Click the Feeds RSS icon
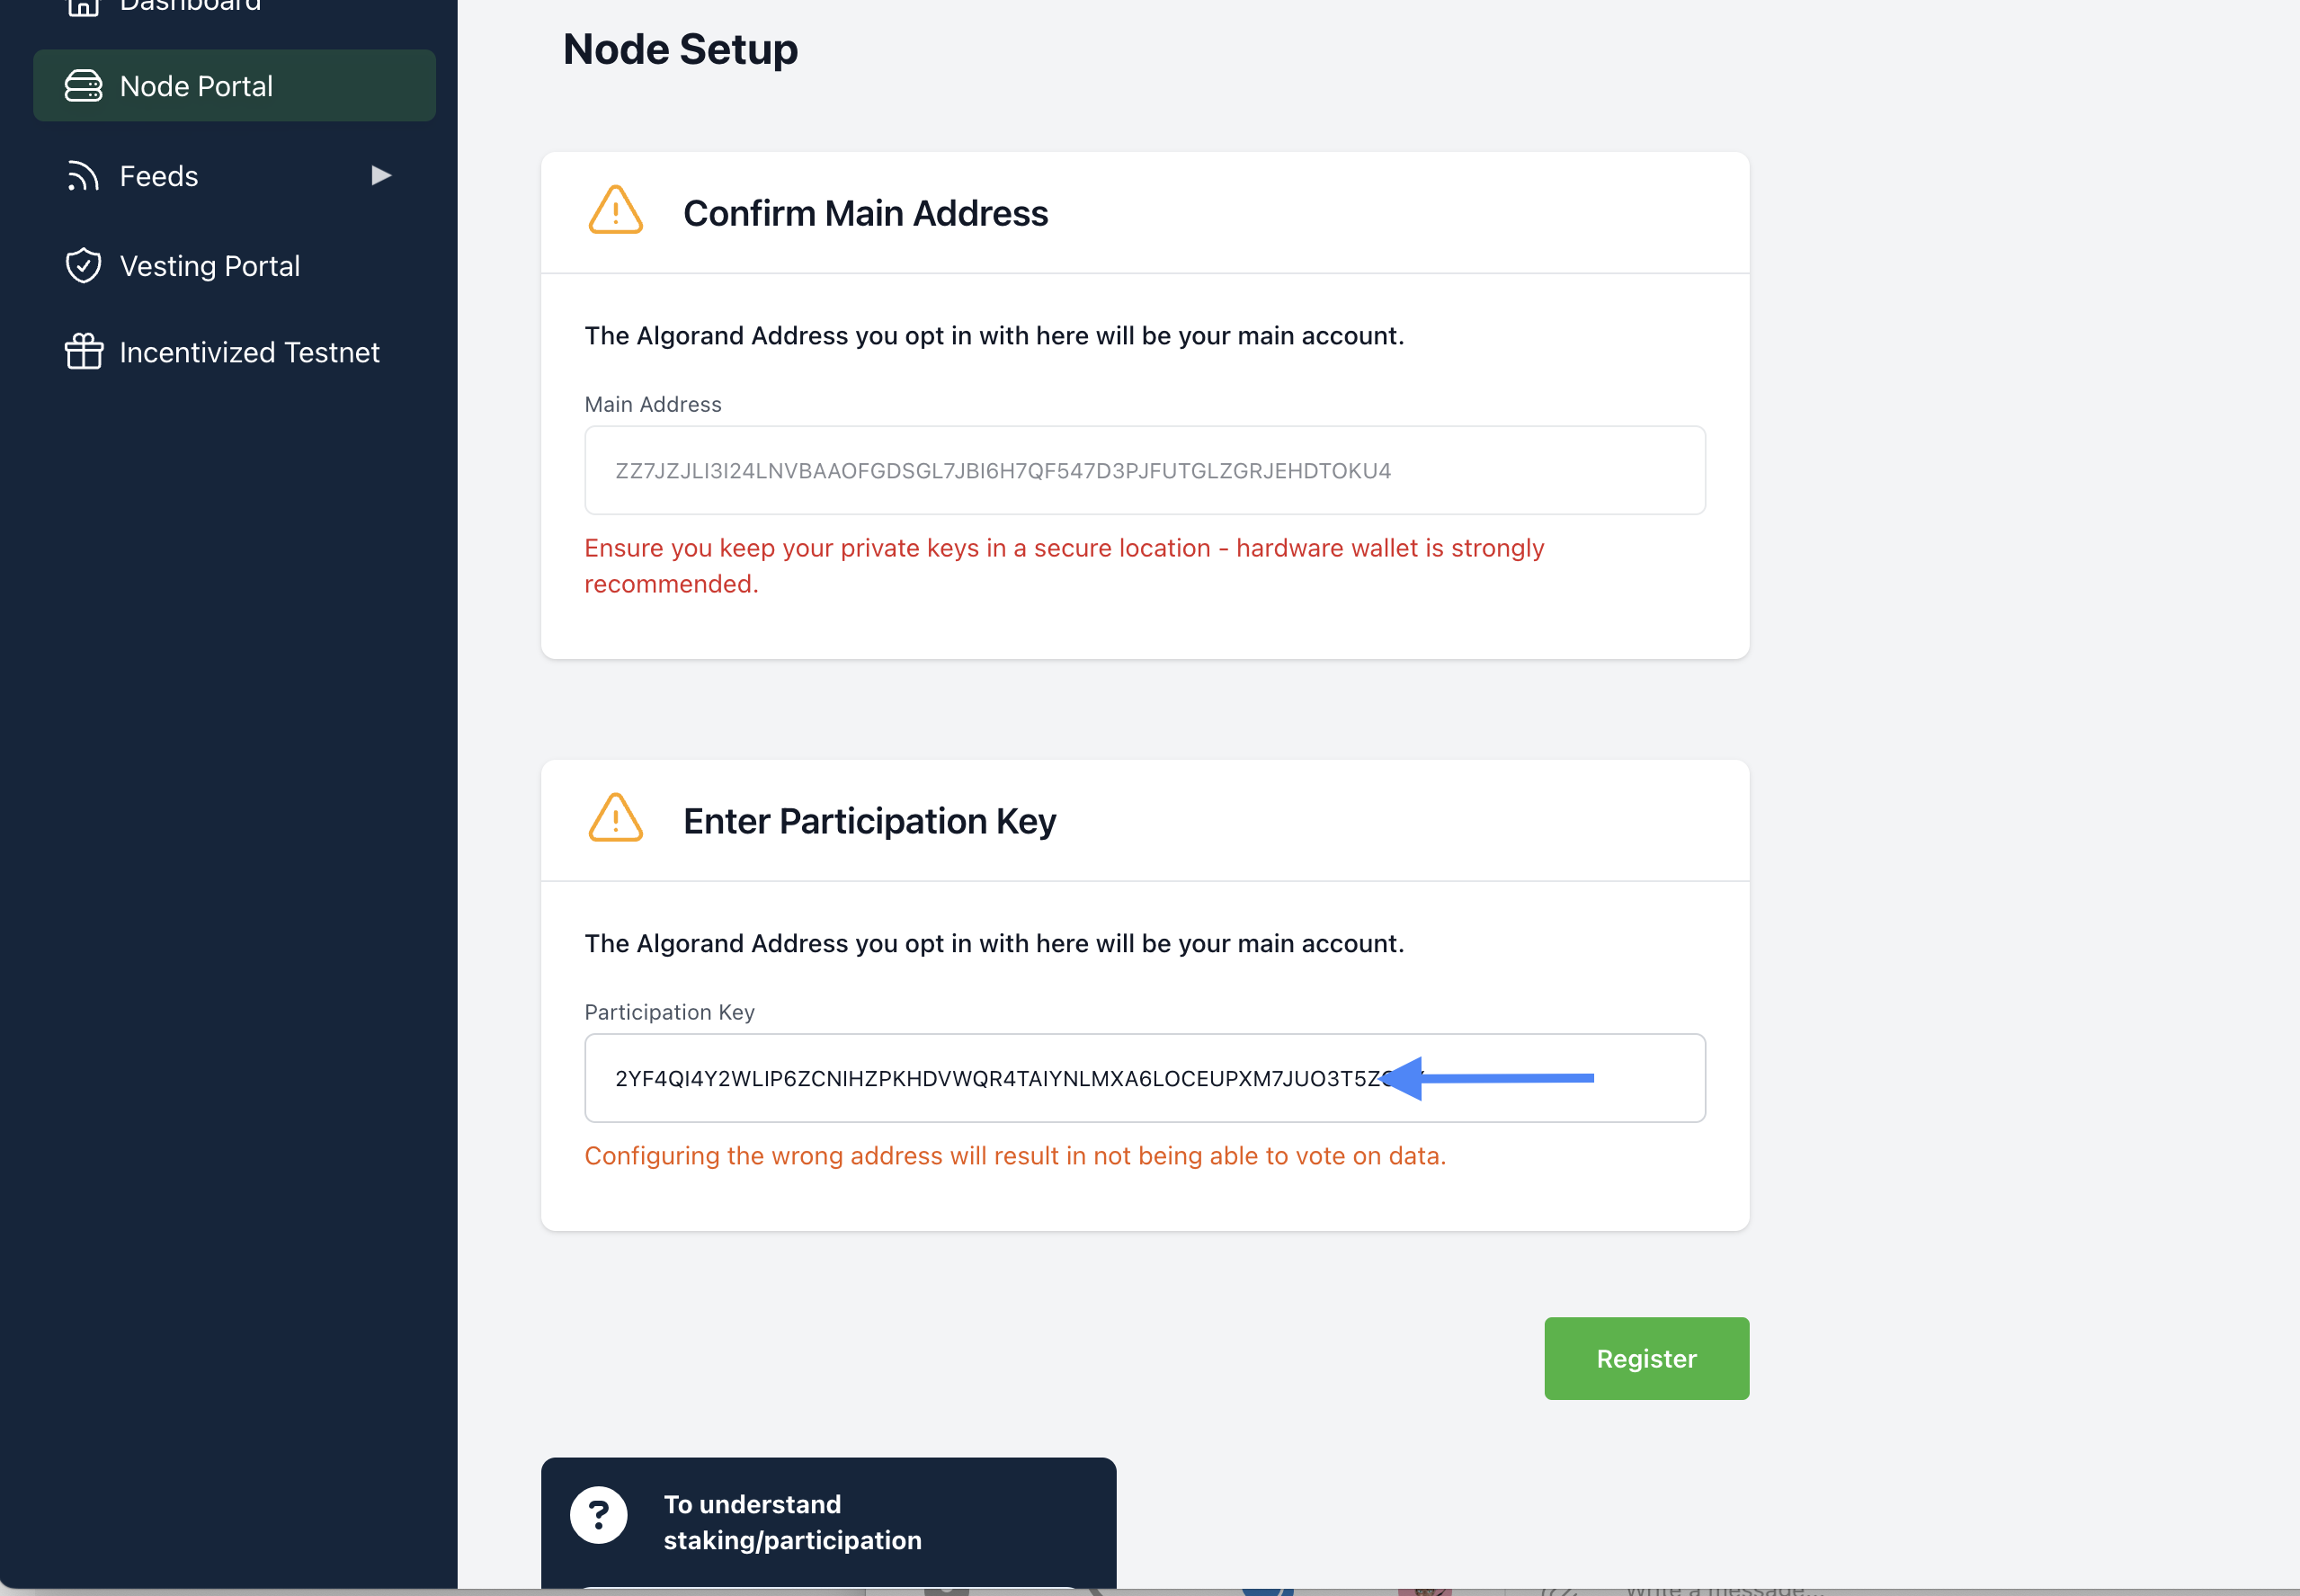 (x=83, y=176)
